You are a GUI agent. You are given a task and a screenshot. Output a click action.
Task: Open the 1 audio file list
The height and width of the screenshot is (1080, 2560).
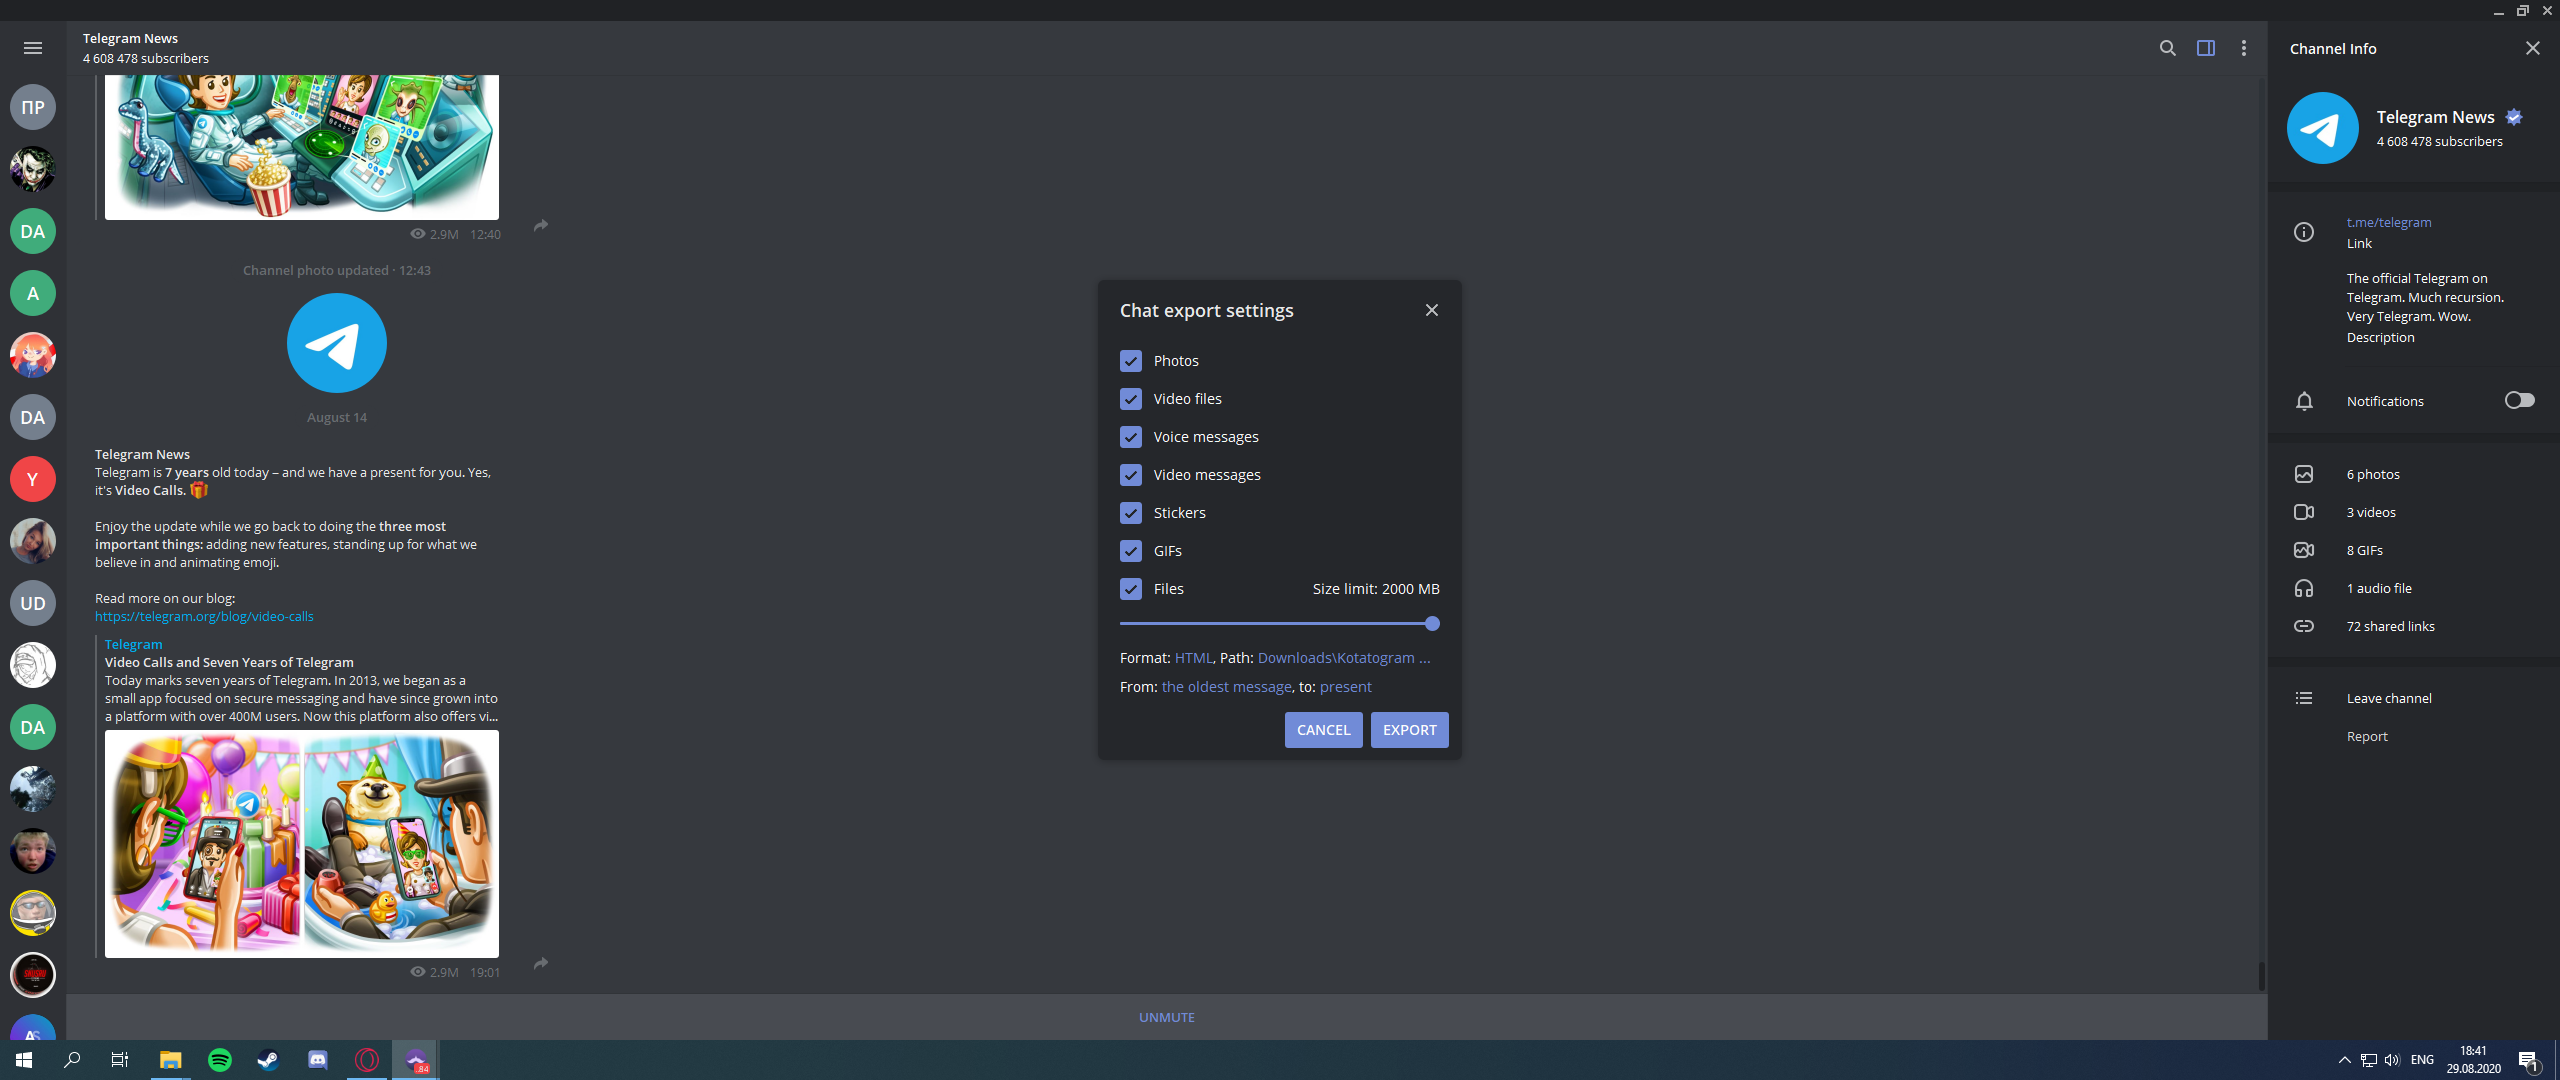[2378, 588]
